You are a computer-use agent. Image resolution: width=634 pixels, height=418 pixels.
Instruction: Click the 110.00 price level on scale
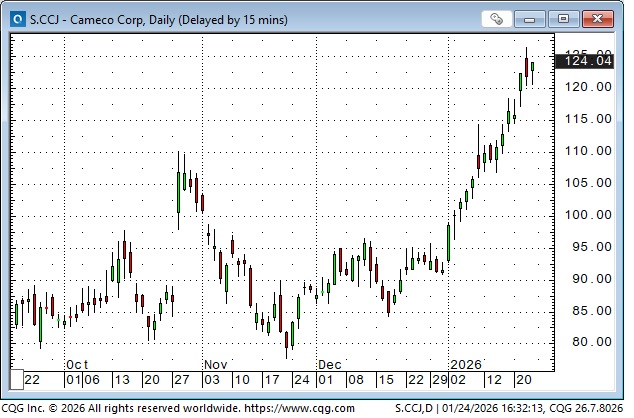click(588, 151)
